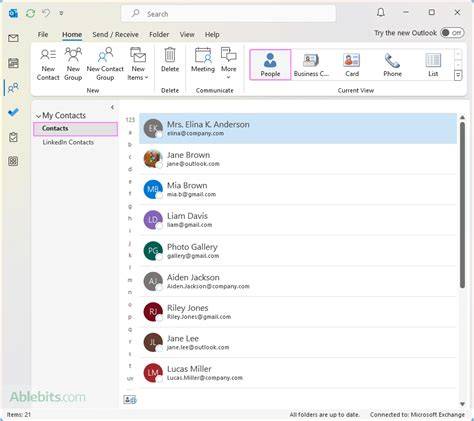Open the Tasks clipboard icon in sidebar
The width and height of the screenshot is (474, 421).
pyautogui.click(x=13, y=137)
